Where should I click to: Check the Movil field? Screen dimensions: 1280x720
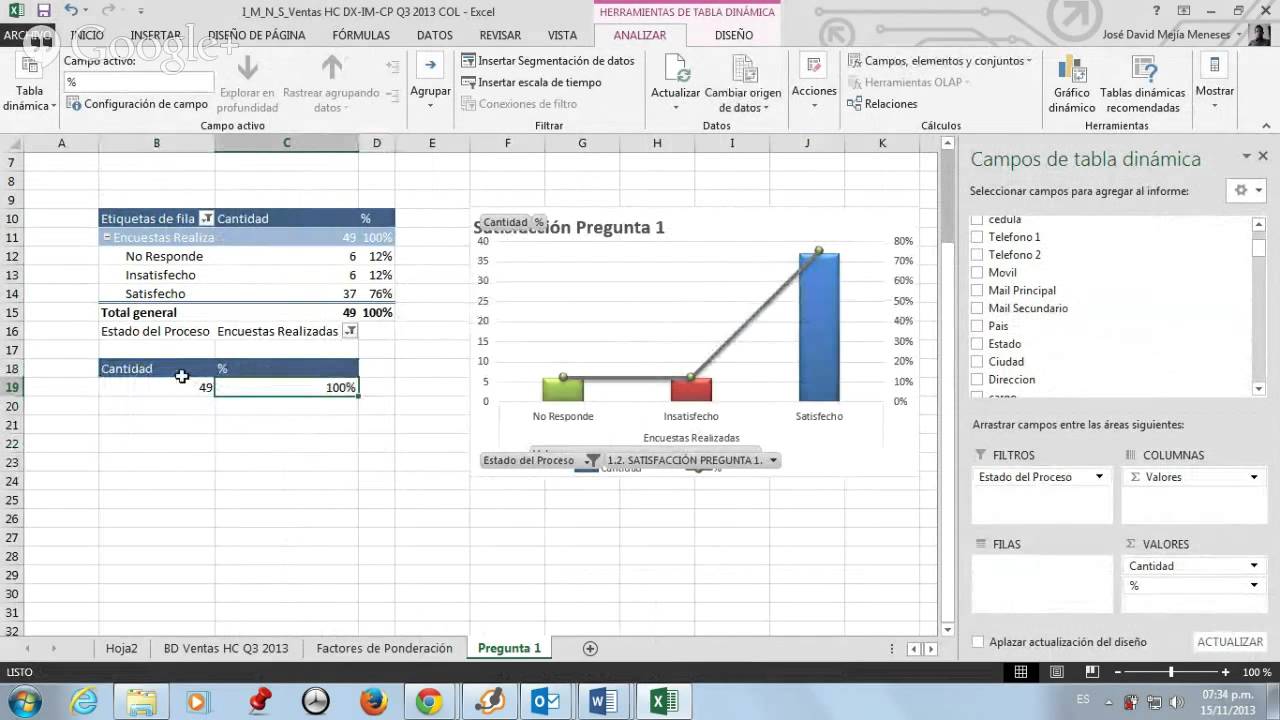tap(979, 273)
